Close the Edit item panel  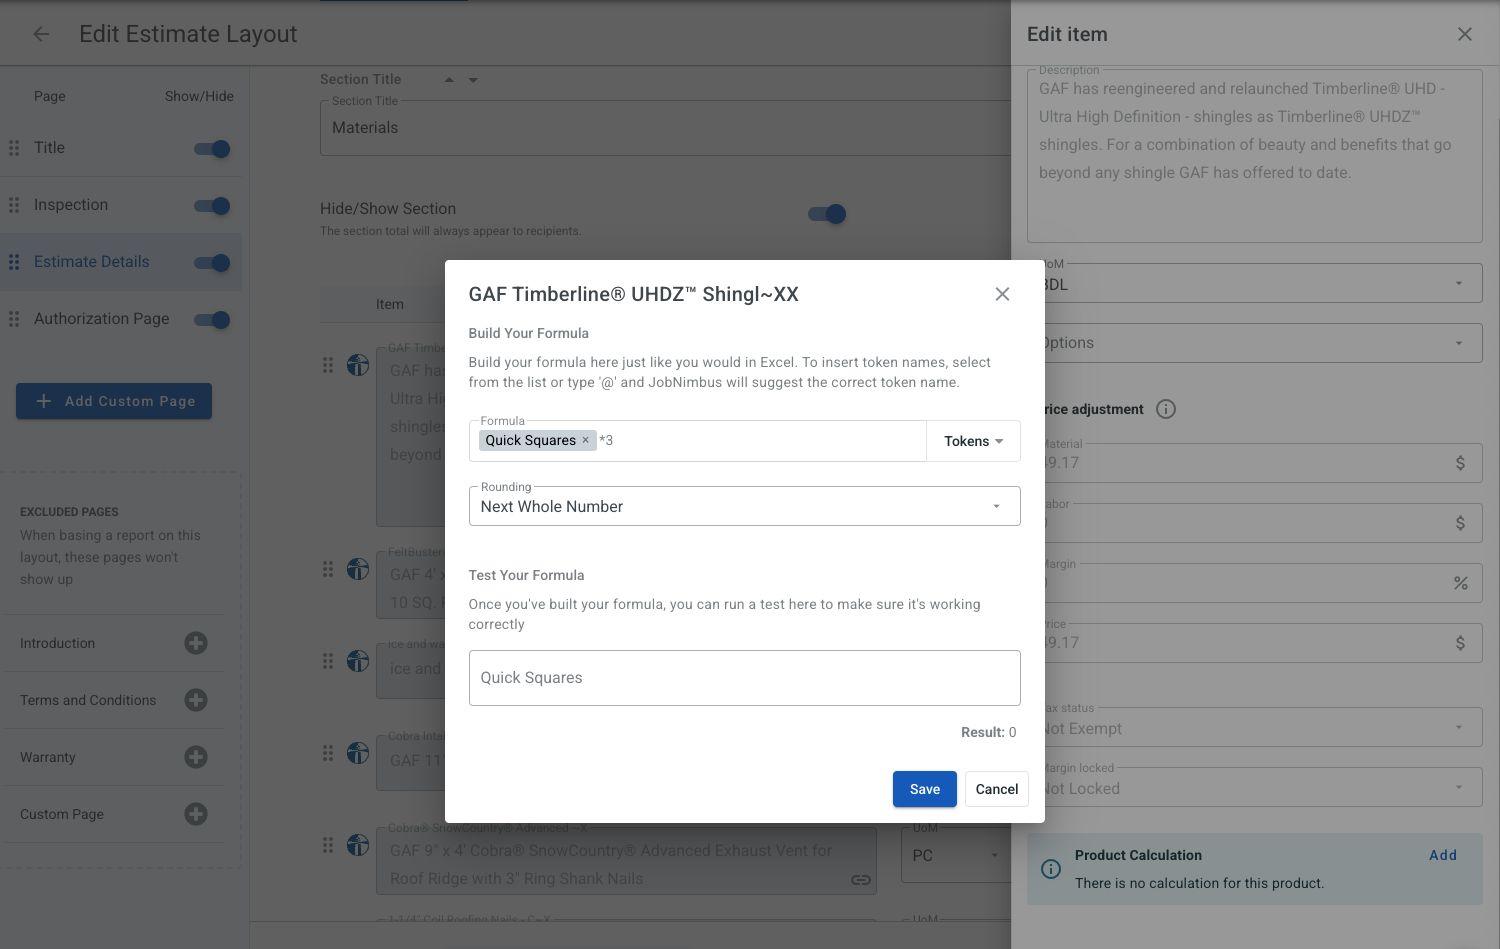1465,34
